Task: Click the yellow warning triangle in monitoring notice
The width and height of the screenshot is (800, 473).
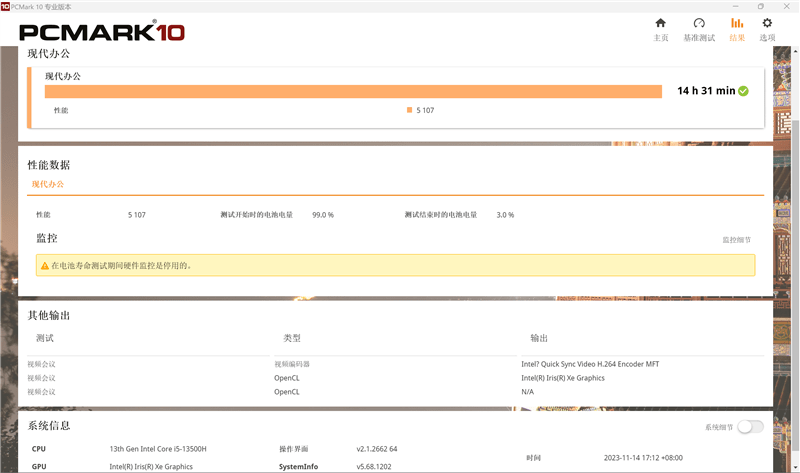Action: click(44, 266)
